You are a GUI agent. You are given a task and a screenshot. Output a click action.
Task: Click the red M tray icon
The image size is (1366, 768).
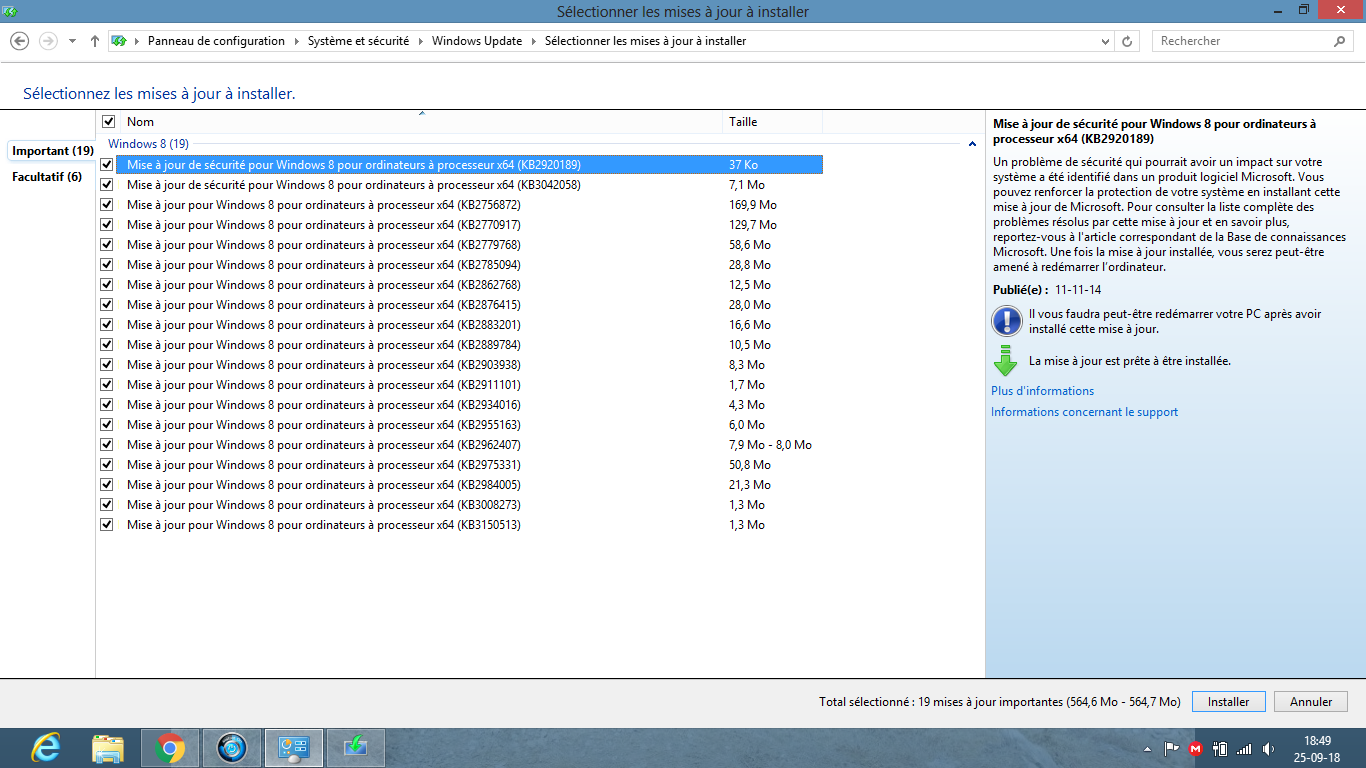click(1195, 748)
